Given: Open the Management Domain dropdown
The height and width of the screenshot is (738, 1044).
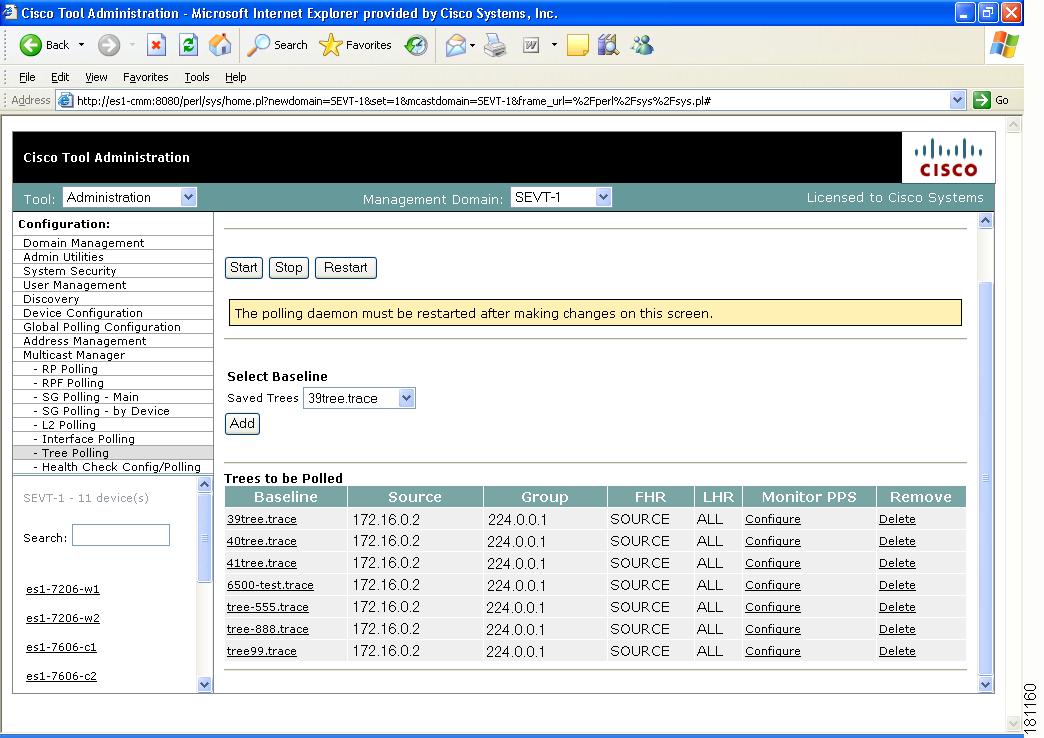Looking at the screenshot, I should click(x=603, y=197).
